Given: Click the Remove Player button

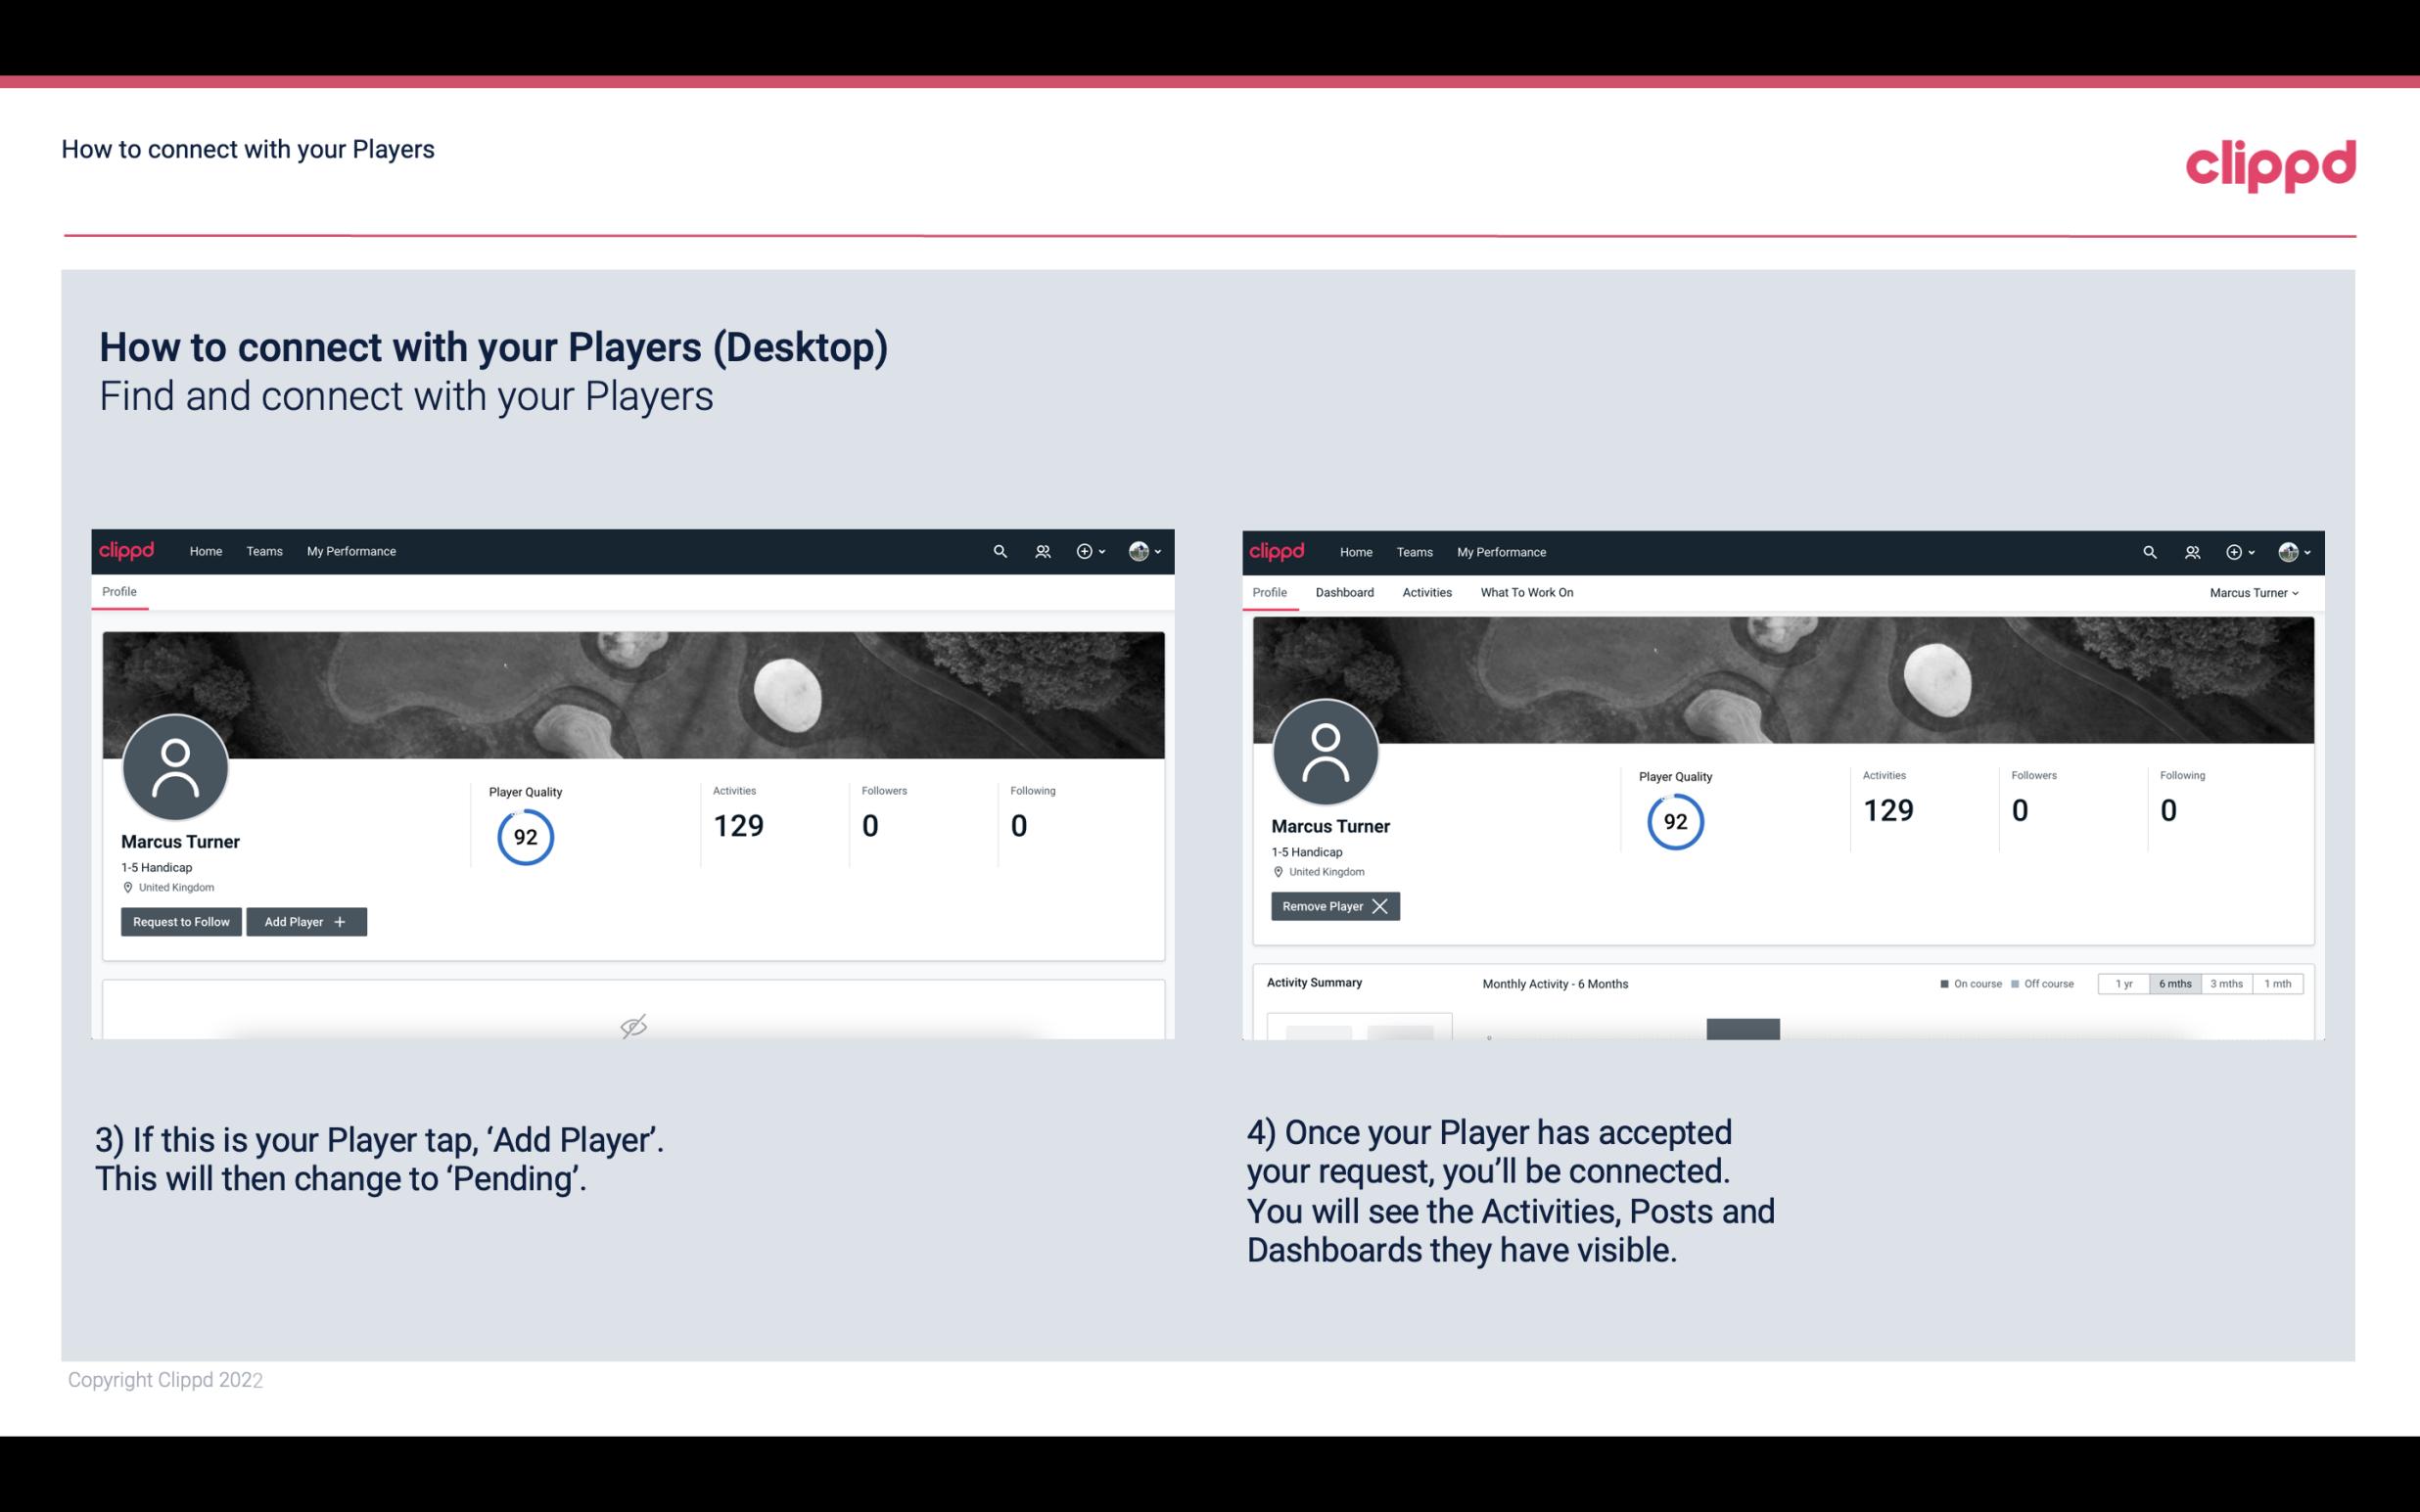Looking at the screenshot, I should tap(1332, 906).
